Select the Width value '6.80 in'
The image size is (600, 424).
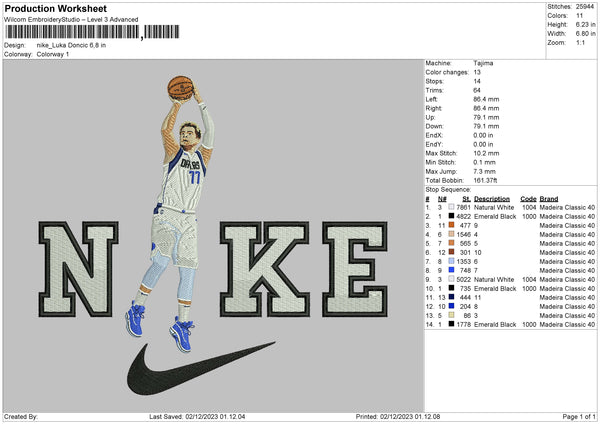click(x=585, y=34)
